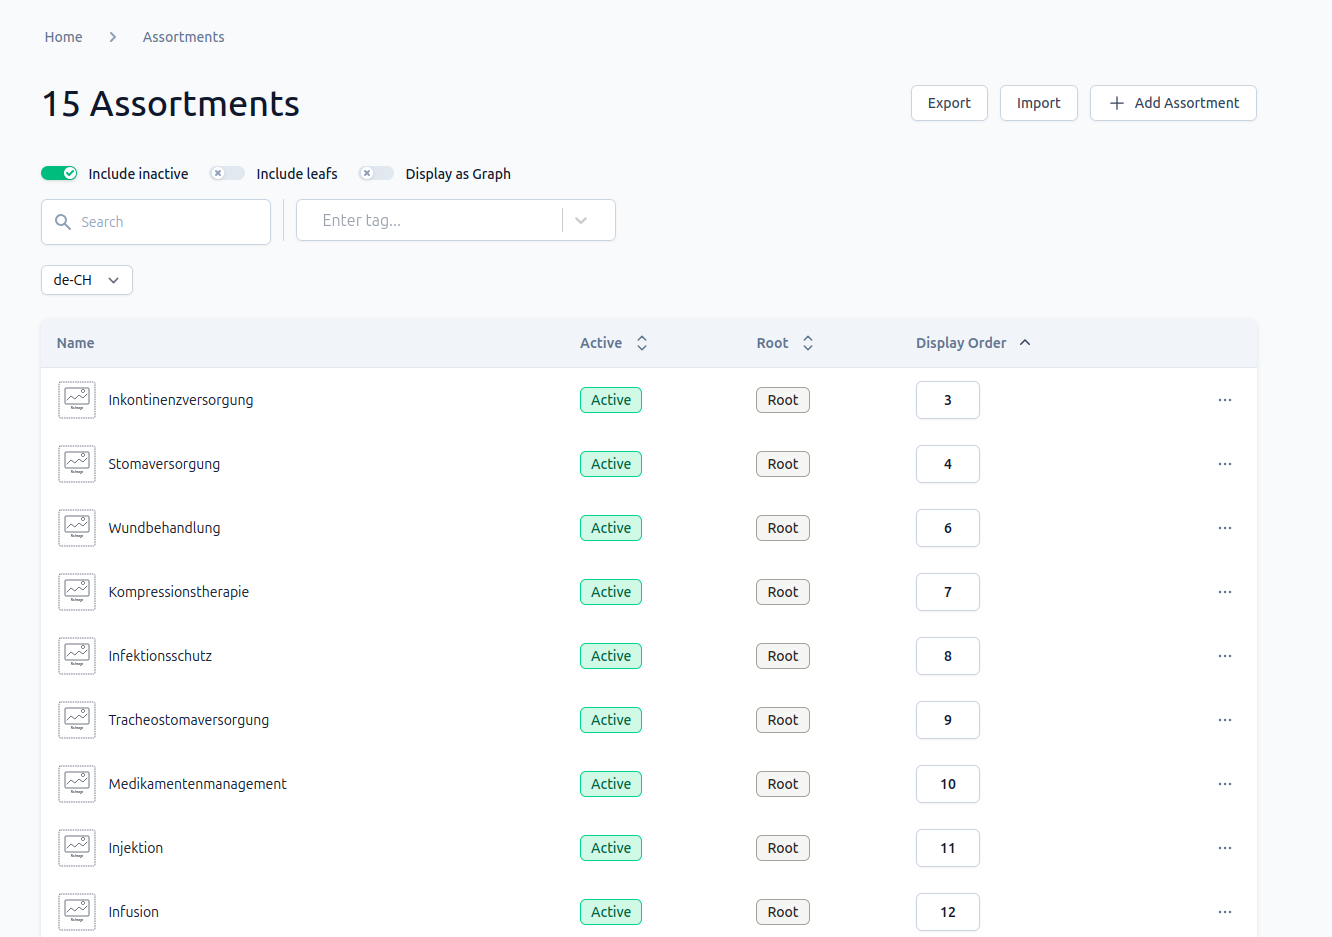Open the de-CH language dropdown
1332x937 pixels.
pyautogui.click(x=87, y=280)
